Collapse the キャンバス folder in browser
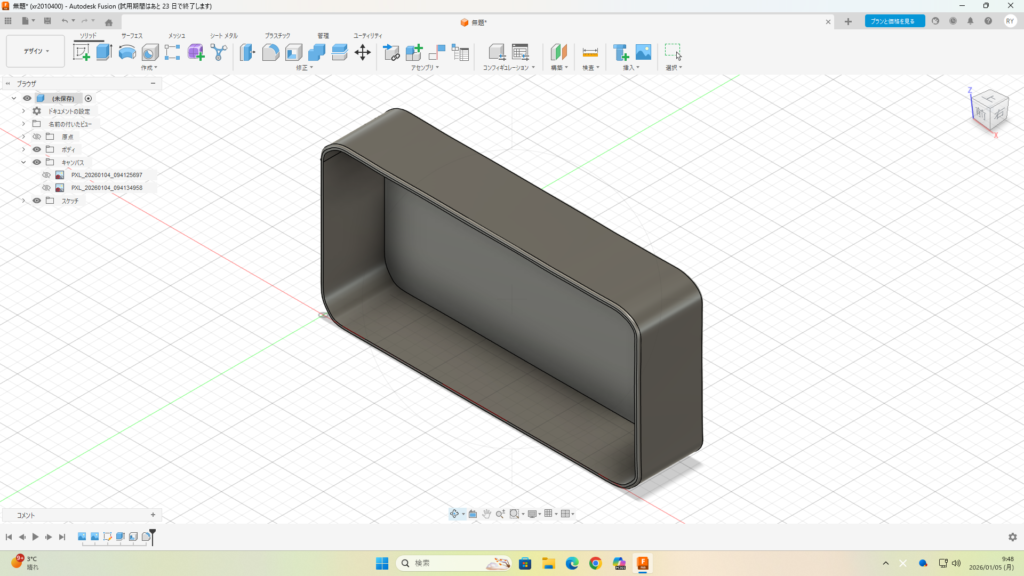This screenshot has height=576, width=1024. coord(23,162)
